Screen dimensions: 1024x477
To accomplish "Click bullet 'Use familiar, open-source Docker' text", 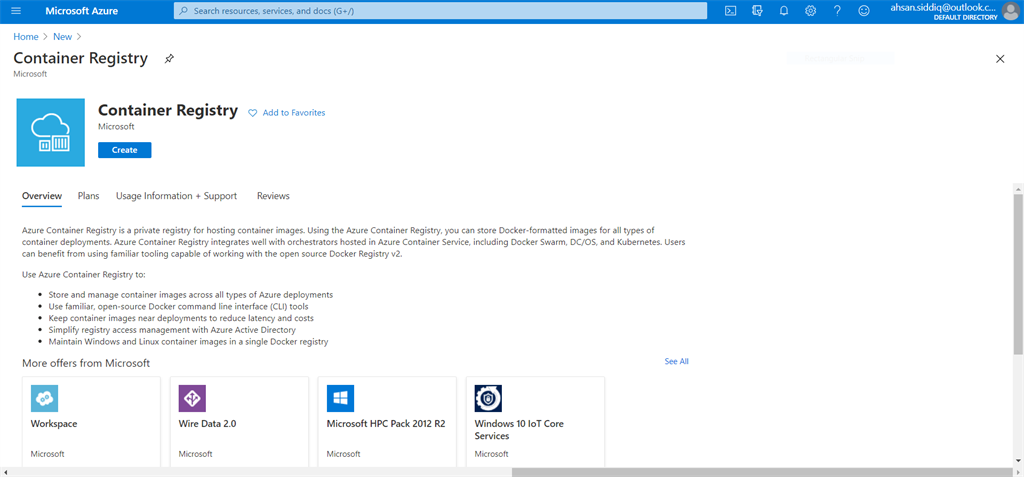I will click(x=178, y=306).
